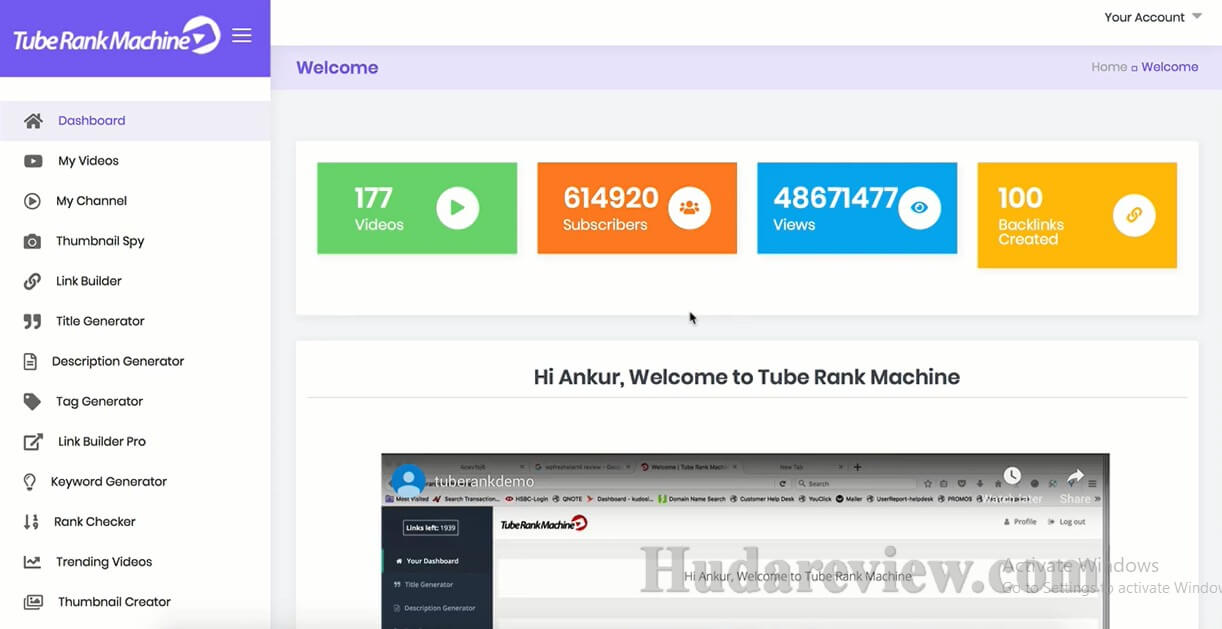Click the "614920 Subscribers" count
Screen dimensions: 1222x629
(611, 209)
